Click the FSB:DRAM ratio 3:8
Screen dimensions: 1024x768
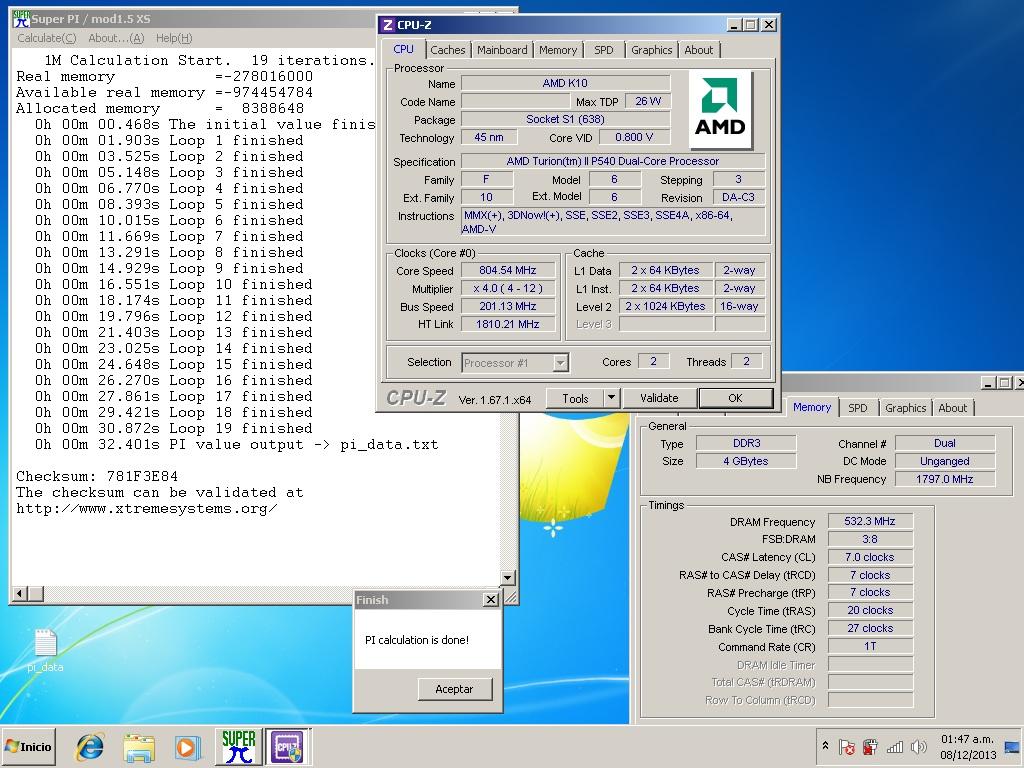(870, 539)
